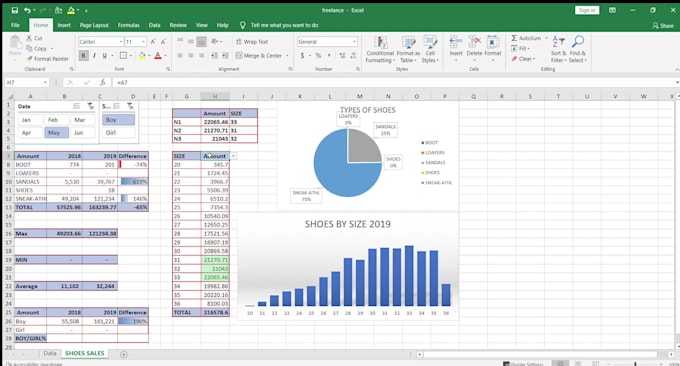Open Conditional Formatting
The image size is (680, 366).
click(380, 49)
